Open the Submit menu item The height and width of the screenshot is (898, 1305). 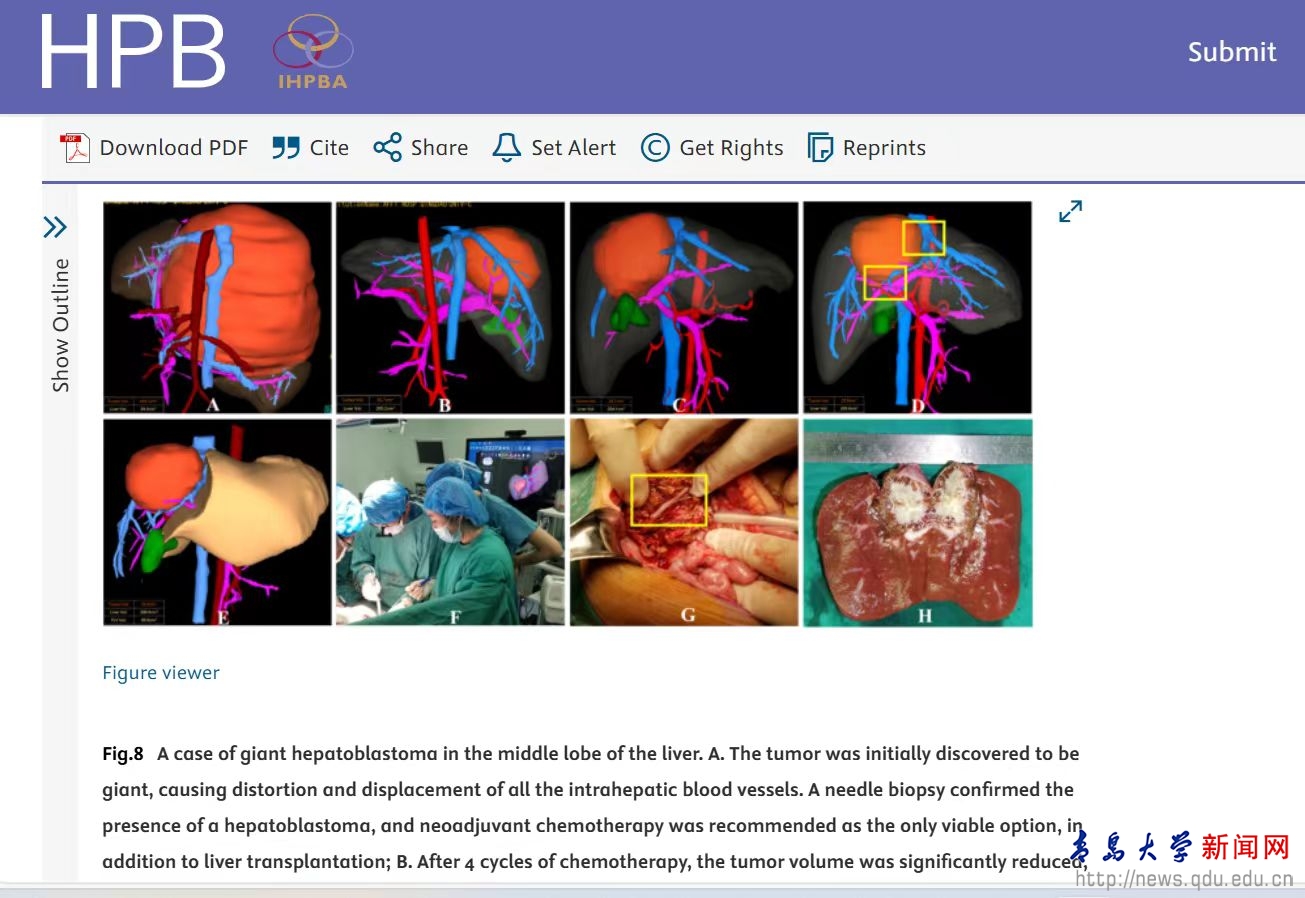tap(1231, 52)
